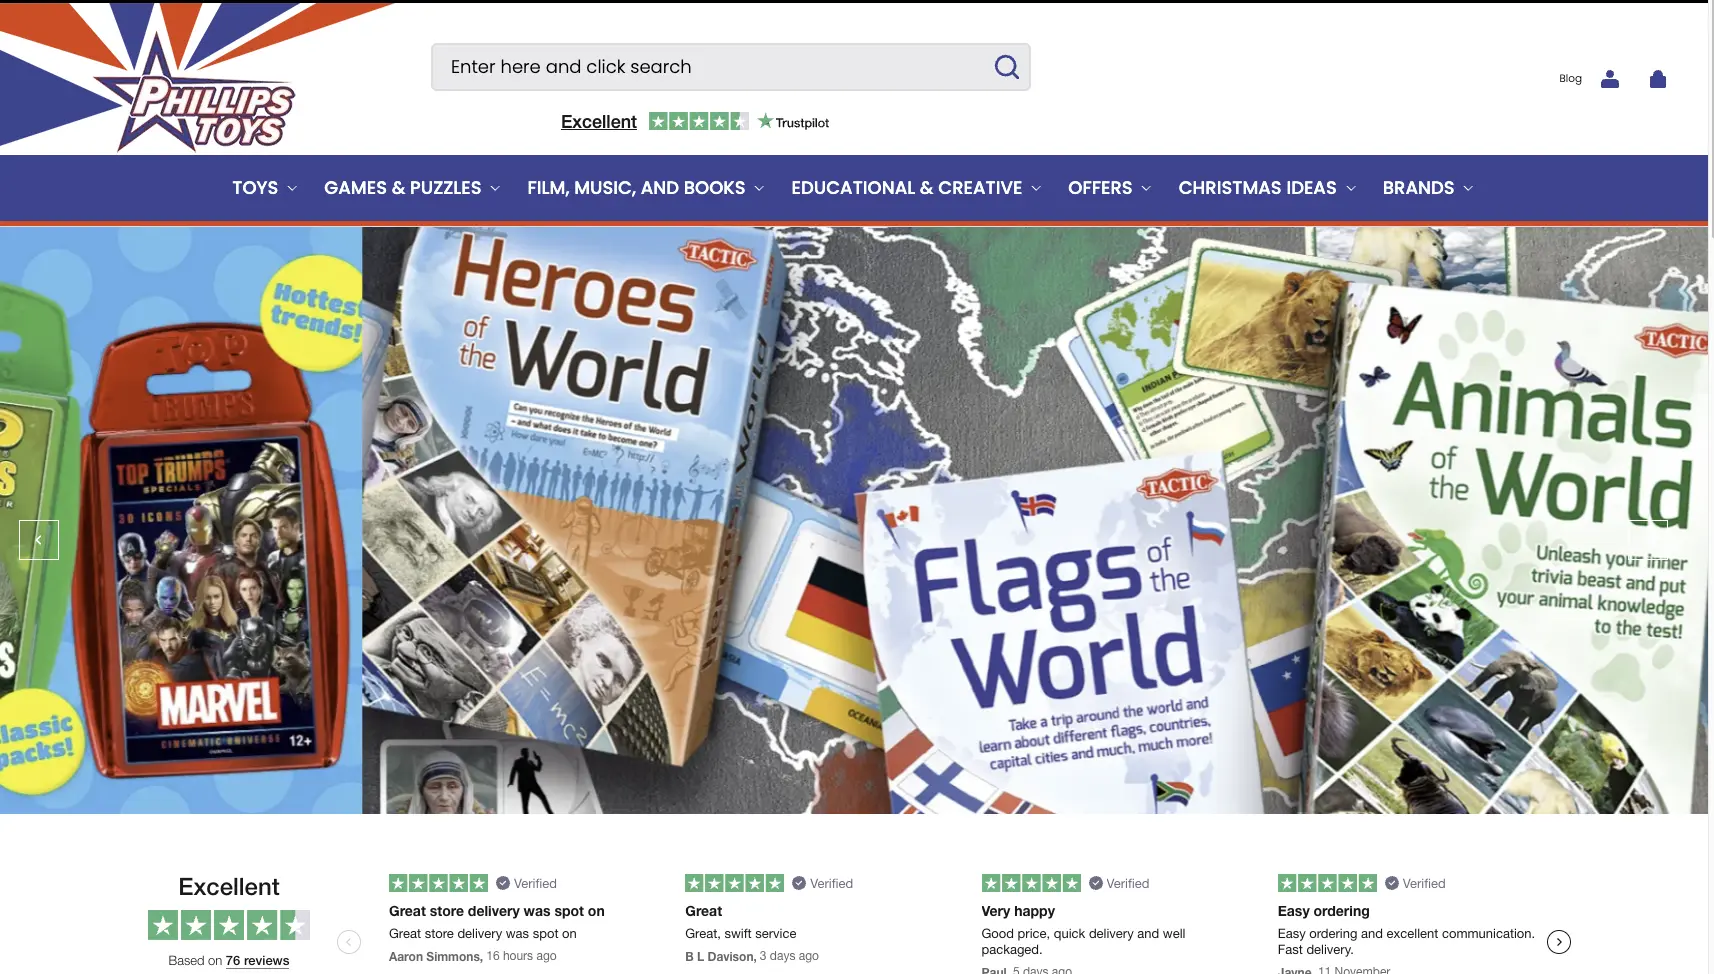
Task: Click 'Great, swift service' review text
Action: point(741,934)
